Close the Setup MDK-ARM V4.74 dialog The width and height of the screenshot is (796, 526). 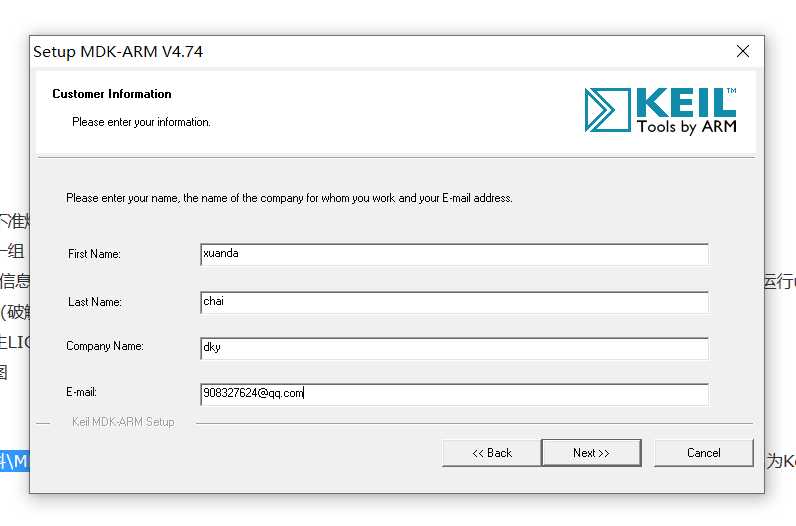point(743,51)
